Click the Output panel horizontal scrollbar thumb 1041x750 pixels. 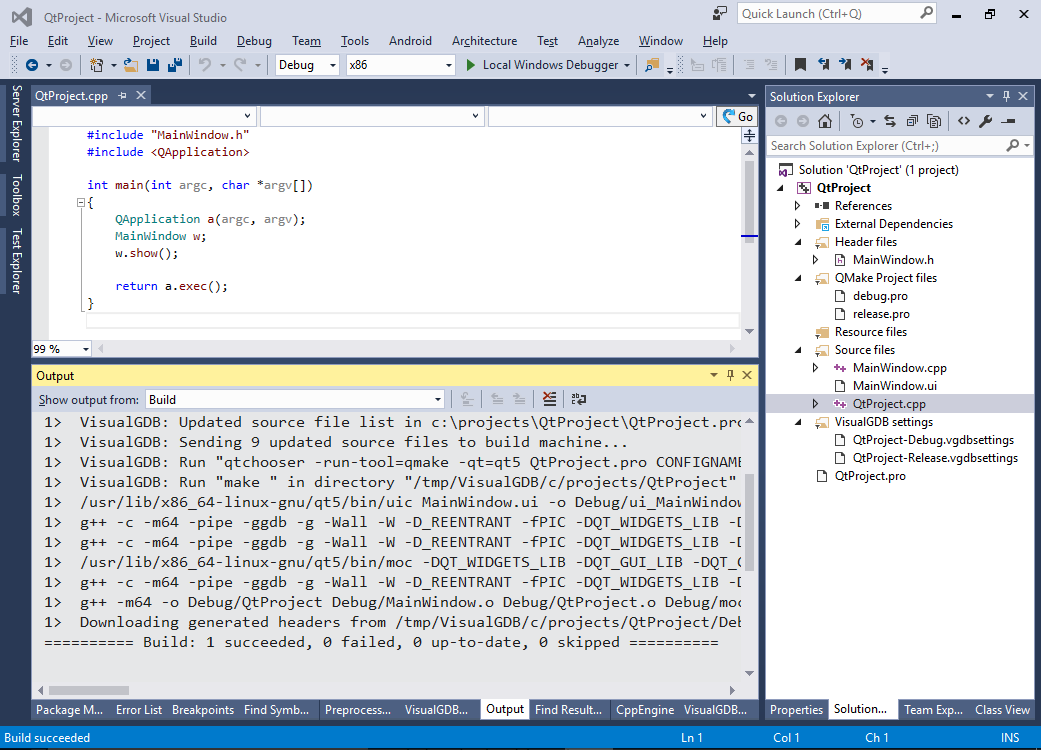coord(89,690)
